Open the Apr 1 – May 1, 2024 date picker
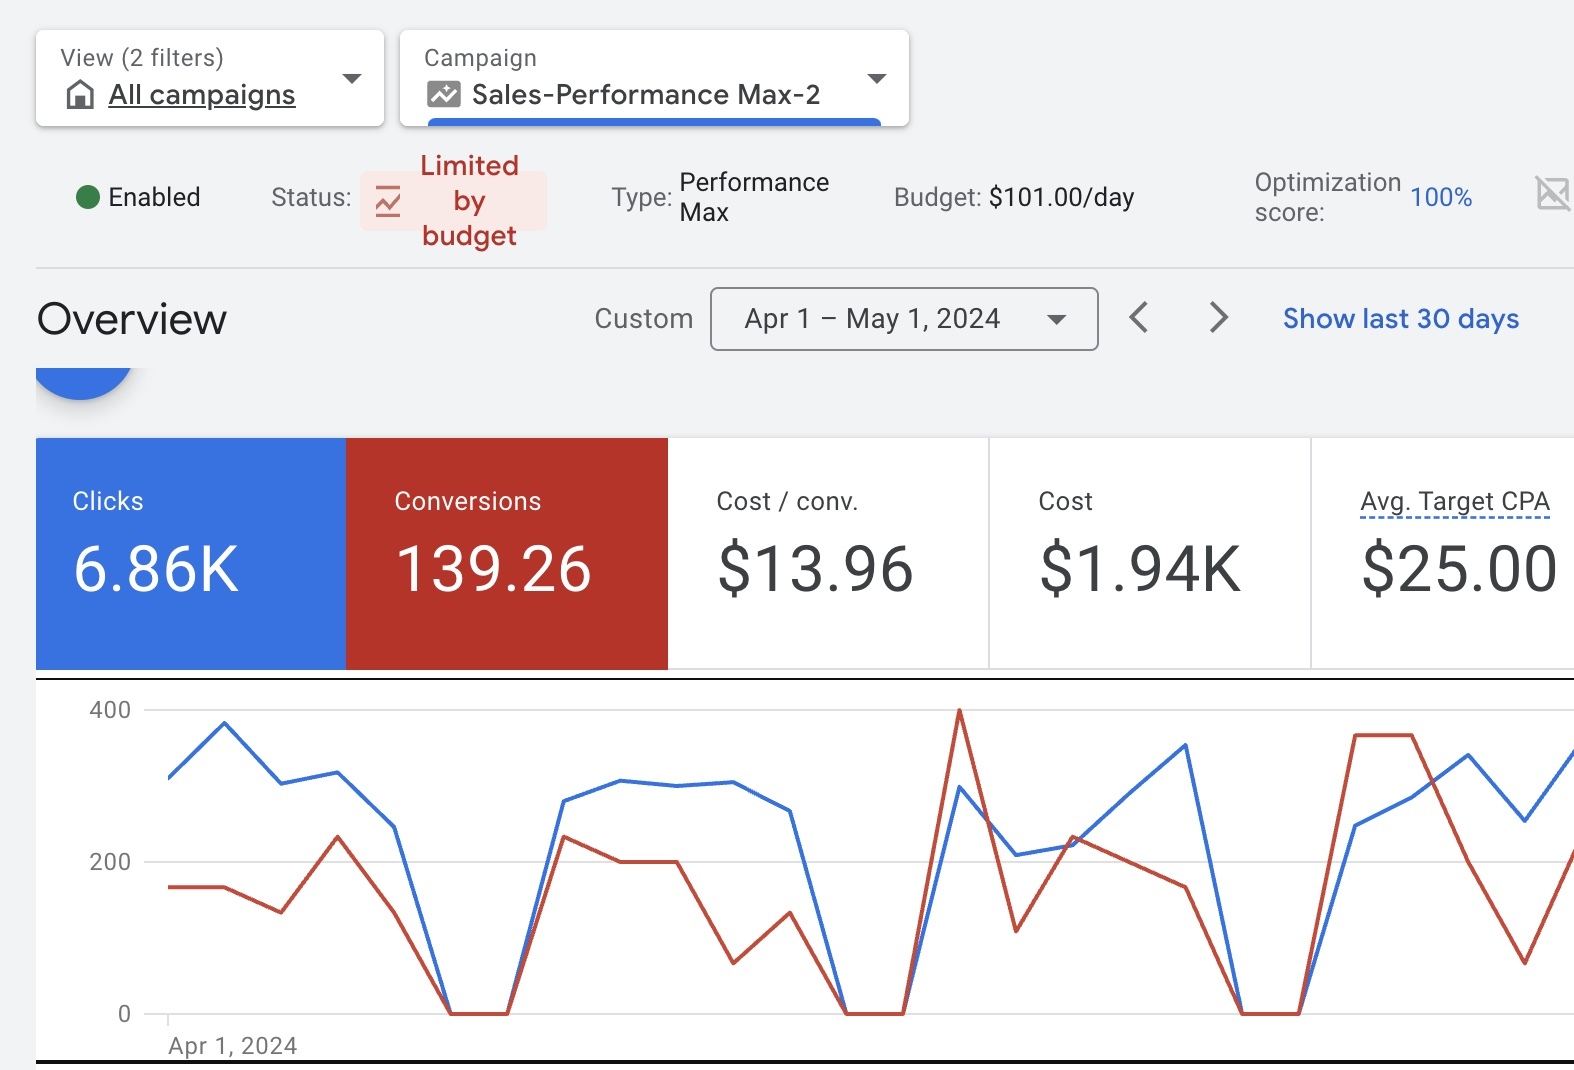Viewport: 1574px width, 1070px height. (904, 319)
